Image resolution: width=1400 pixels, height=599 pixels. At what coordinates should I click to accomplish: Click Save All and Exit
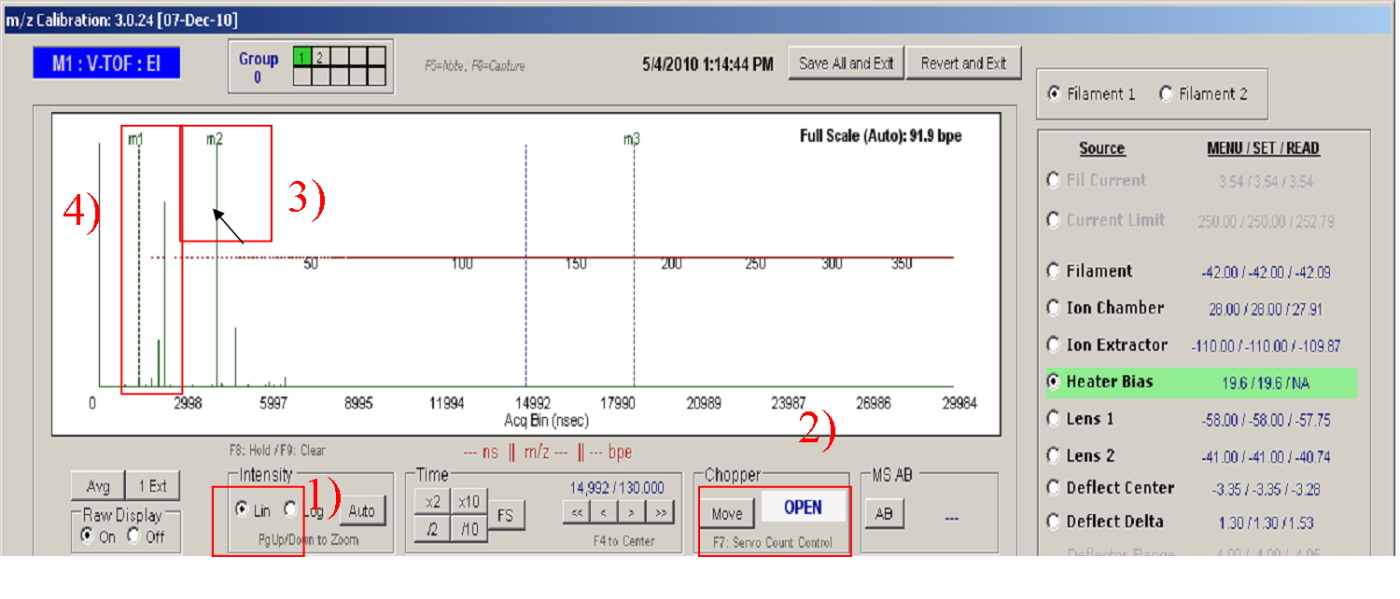(846, 63)
